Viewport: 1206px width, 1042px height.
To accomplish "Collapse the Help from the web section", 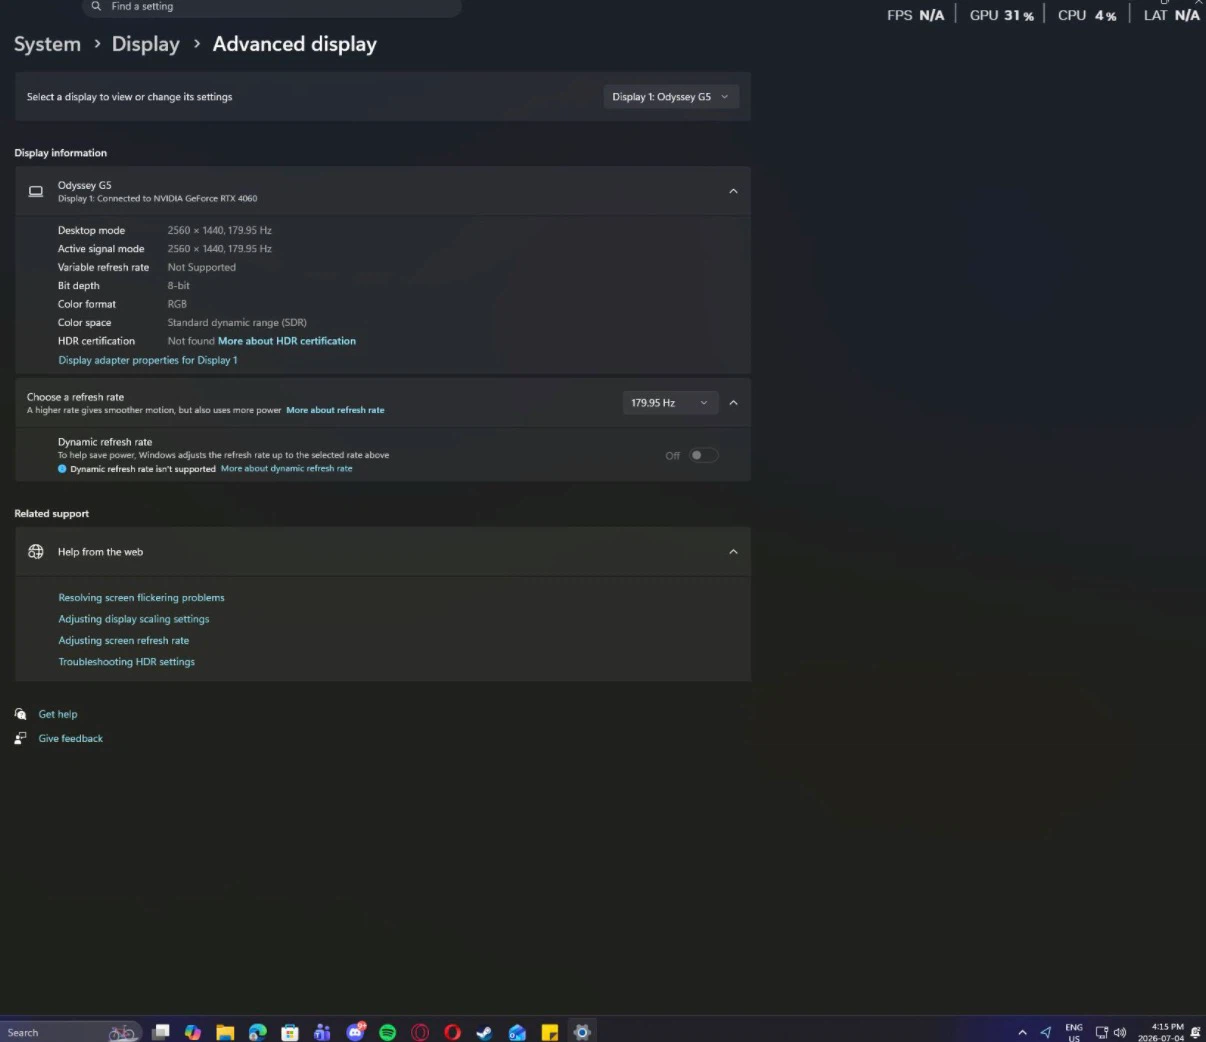I will (x=733, y=552).
